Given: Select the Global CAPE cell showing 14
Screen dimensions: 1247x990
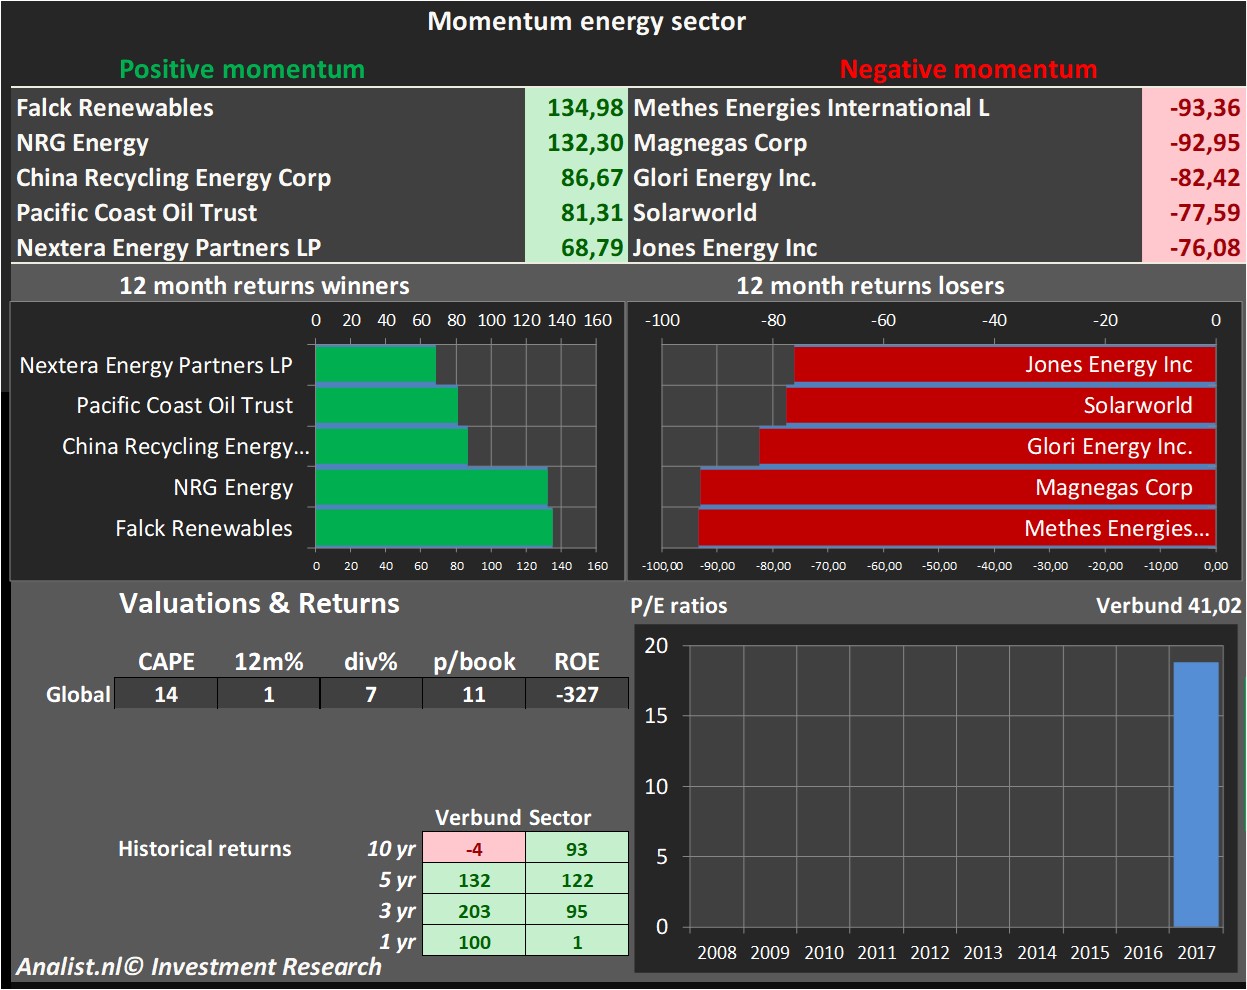Looking at the screenshot, I should (166, 694).
